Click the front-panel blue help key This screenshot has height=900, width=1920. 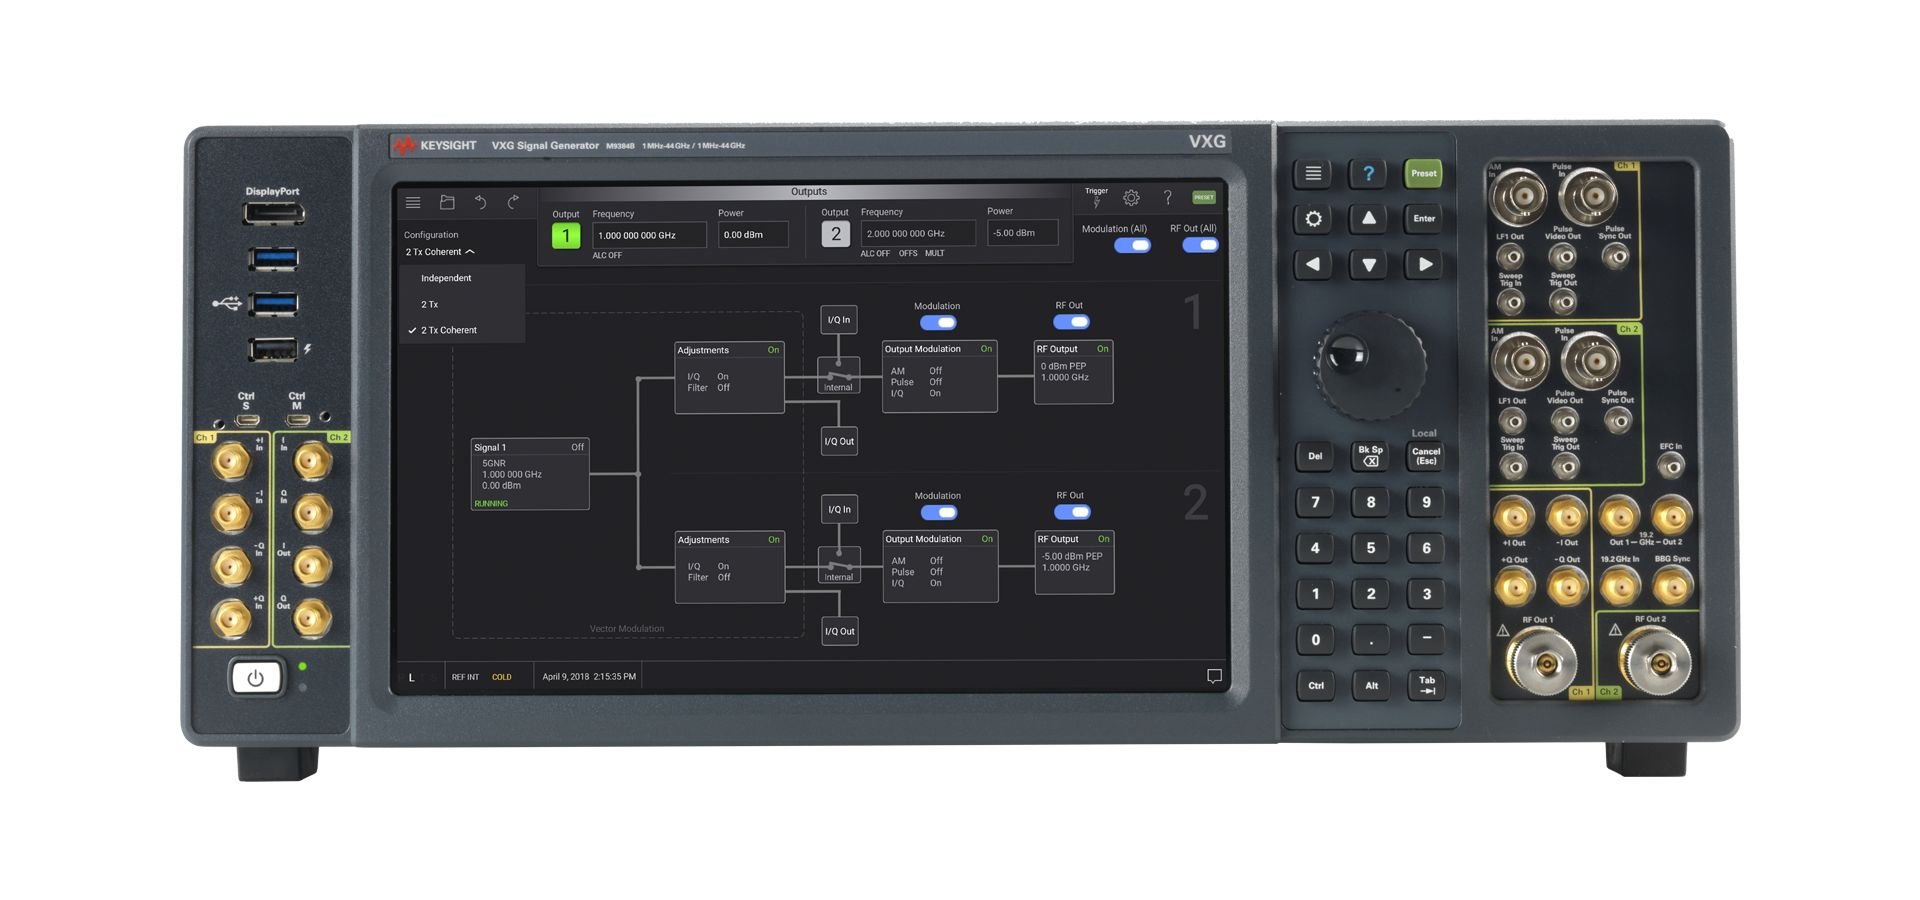coord(1368,174)
